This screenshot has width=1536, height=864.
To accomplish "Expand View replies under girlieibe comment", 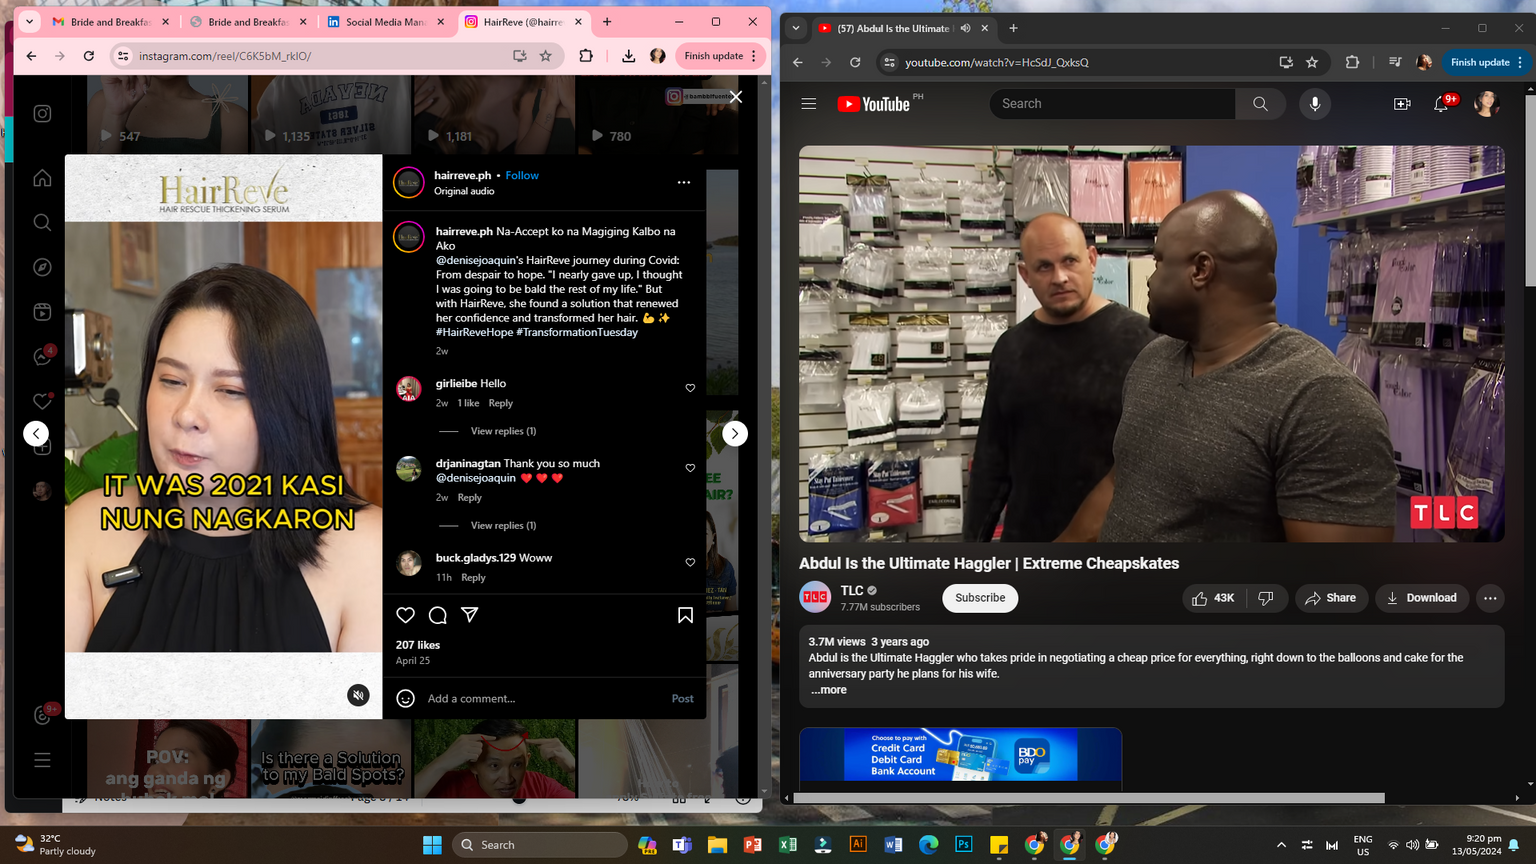I will tap(503, 431).
